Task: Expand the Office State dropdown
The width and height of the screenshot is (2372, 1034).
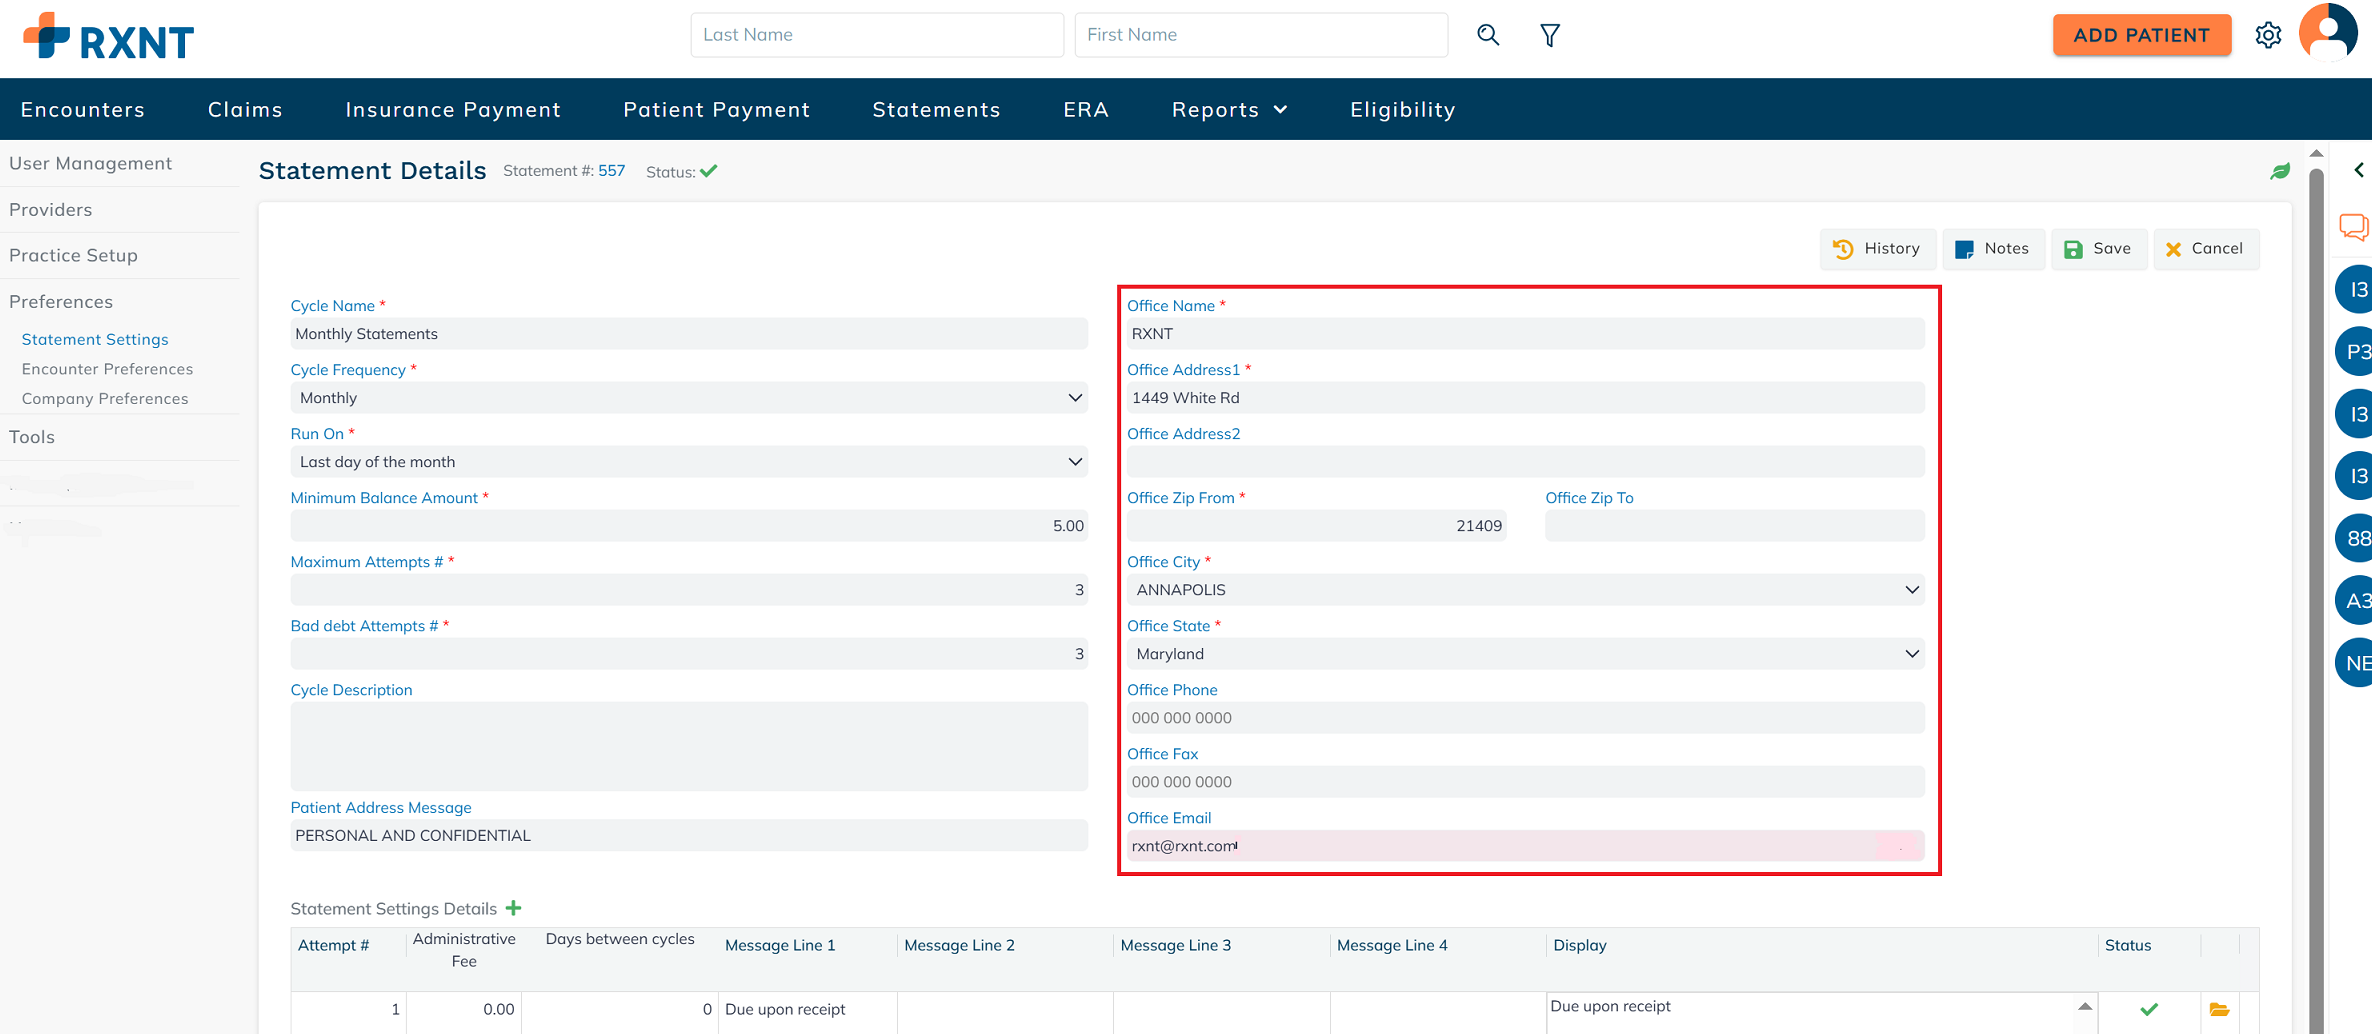Action: click(x=1911, y=654)
